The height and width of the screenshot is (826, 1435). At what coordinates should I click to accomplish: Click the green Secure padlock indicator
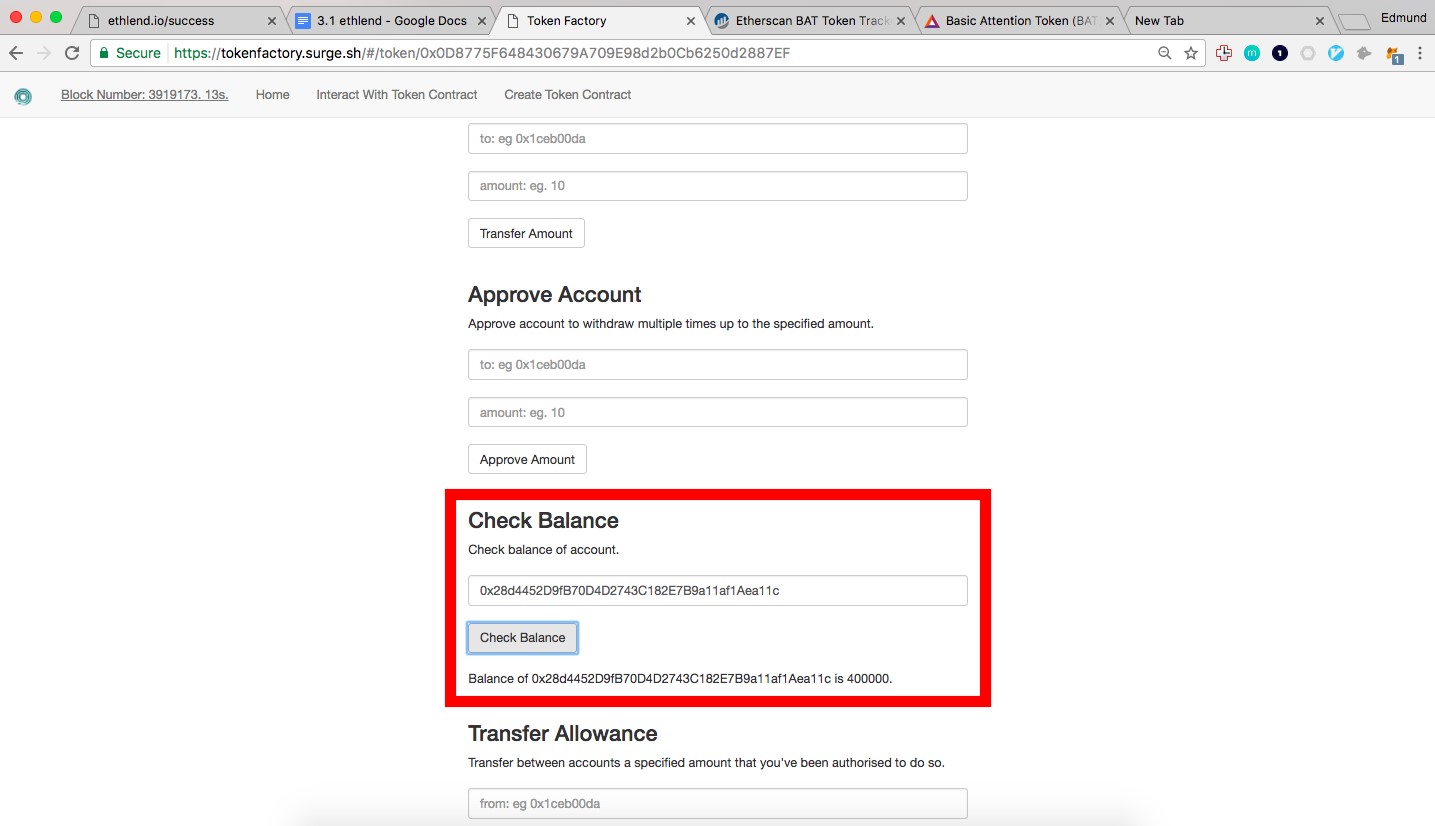pyautogui.click(x=130, y=53)
